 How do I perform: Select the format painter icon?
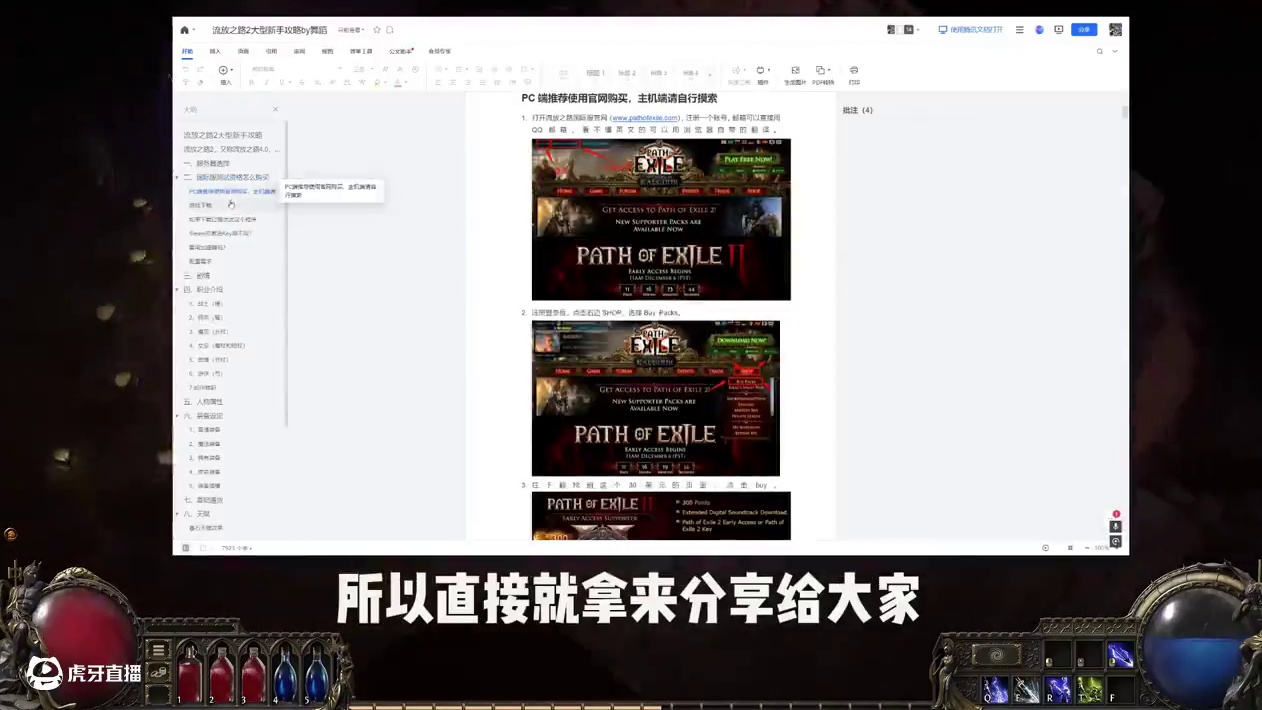(x=202, y=83)
